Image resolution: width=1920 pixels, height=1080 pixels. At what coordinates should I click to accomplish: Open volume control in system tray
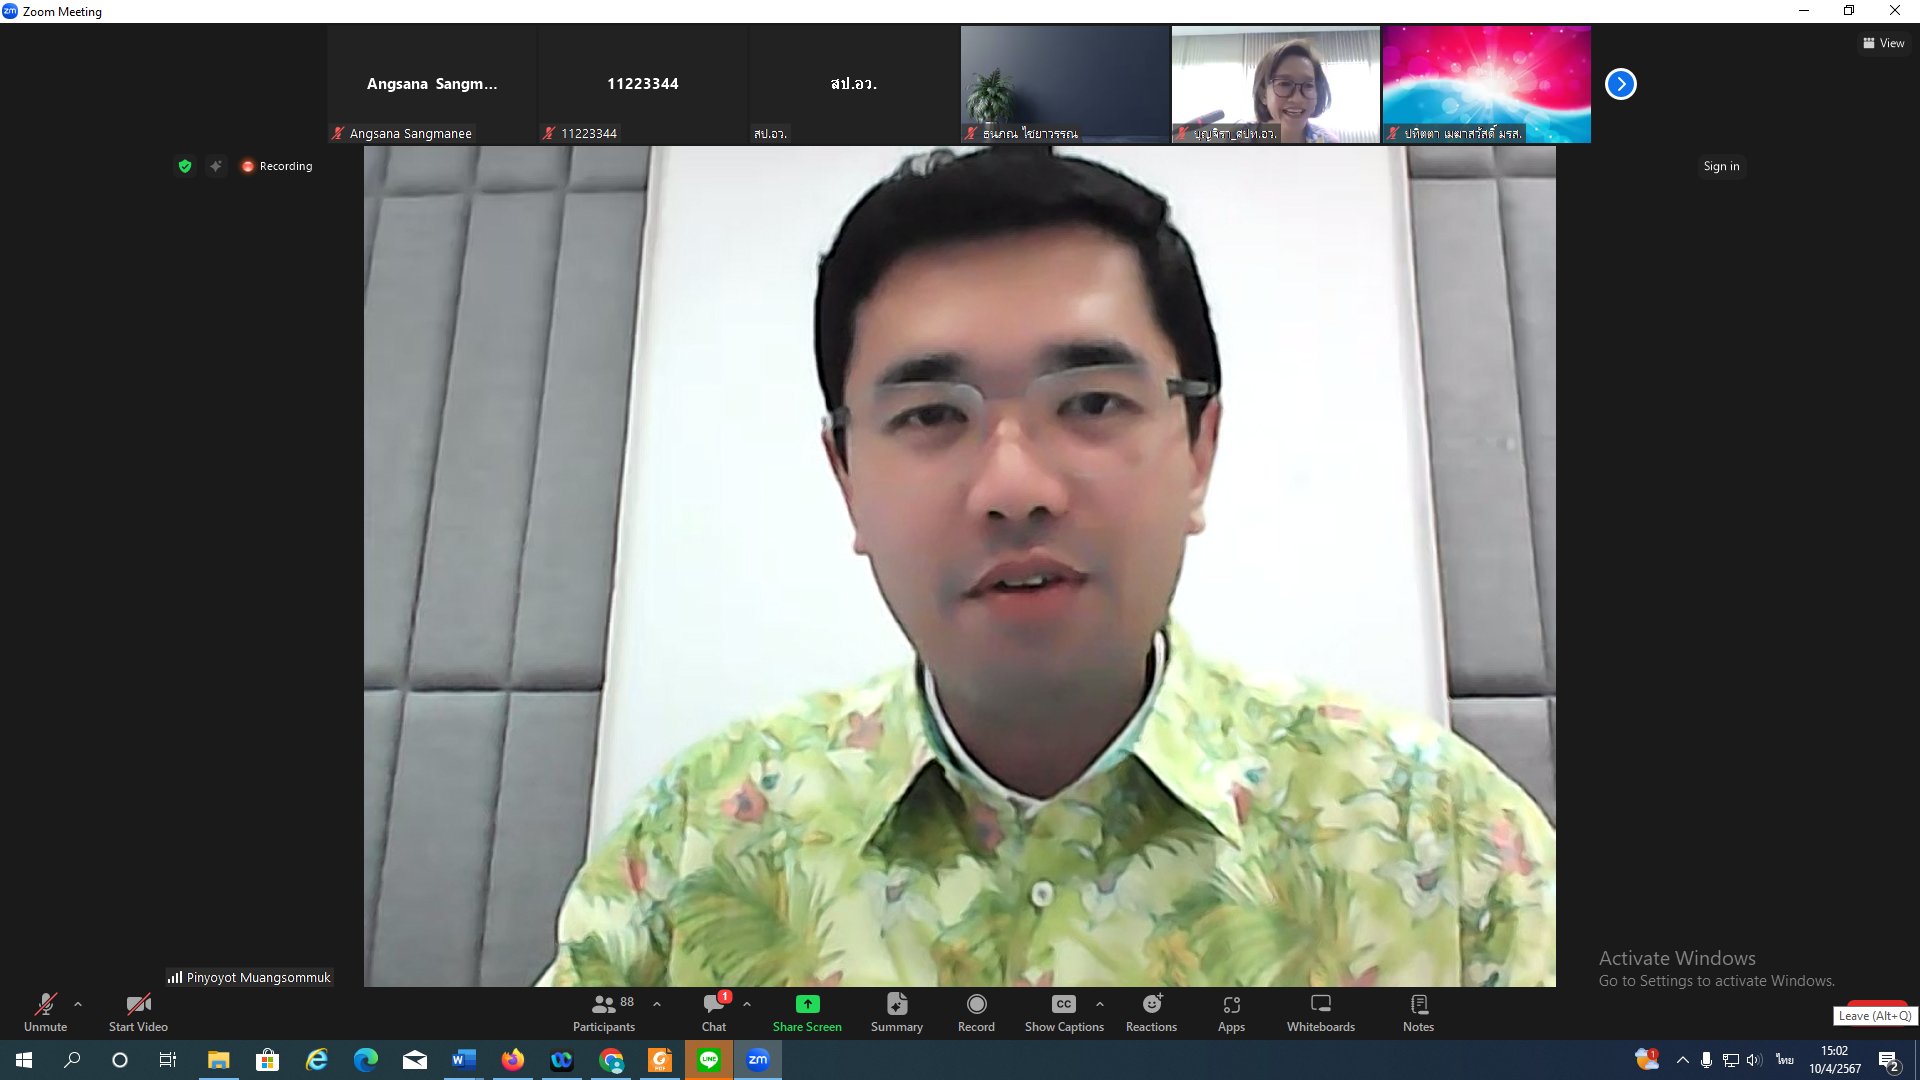click(x=1754, y=1060)
